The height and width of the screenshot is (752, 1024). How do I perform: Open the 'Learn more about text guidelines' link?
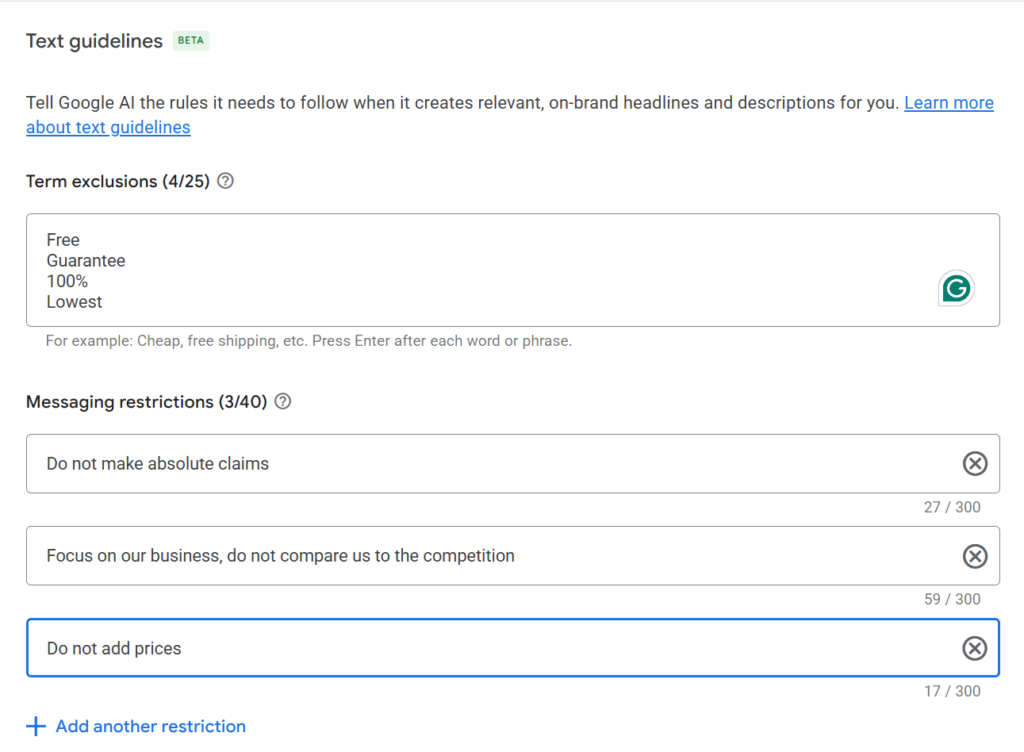point(949,102)
